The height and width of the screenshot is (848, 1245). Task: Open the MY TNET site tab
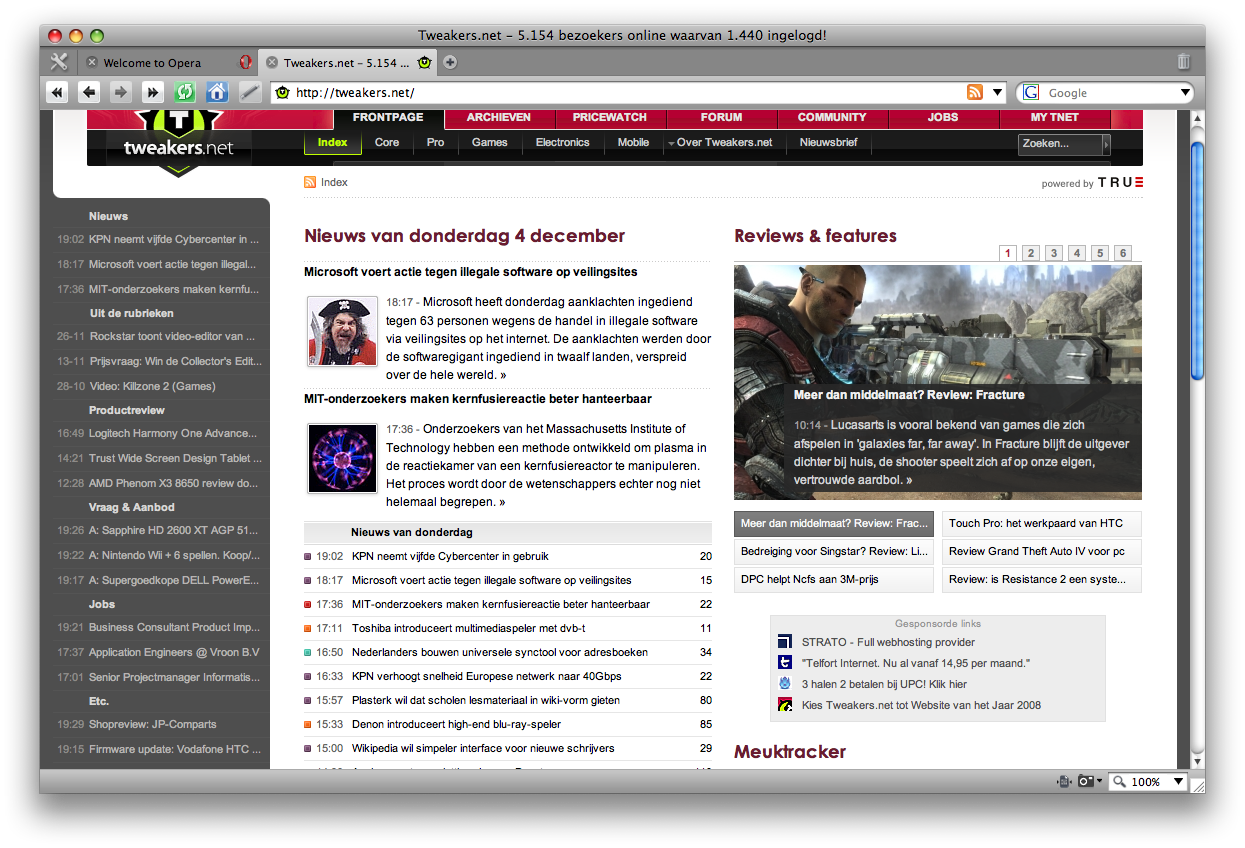tap(1054, 118)
